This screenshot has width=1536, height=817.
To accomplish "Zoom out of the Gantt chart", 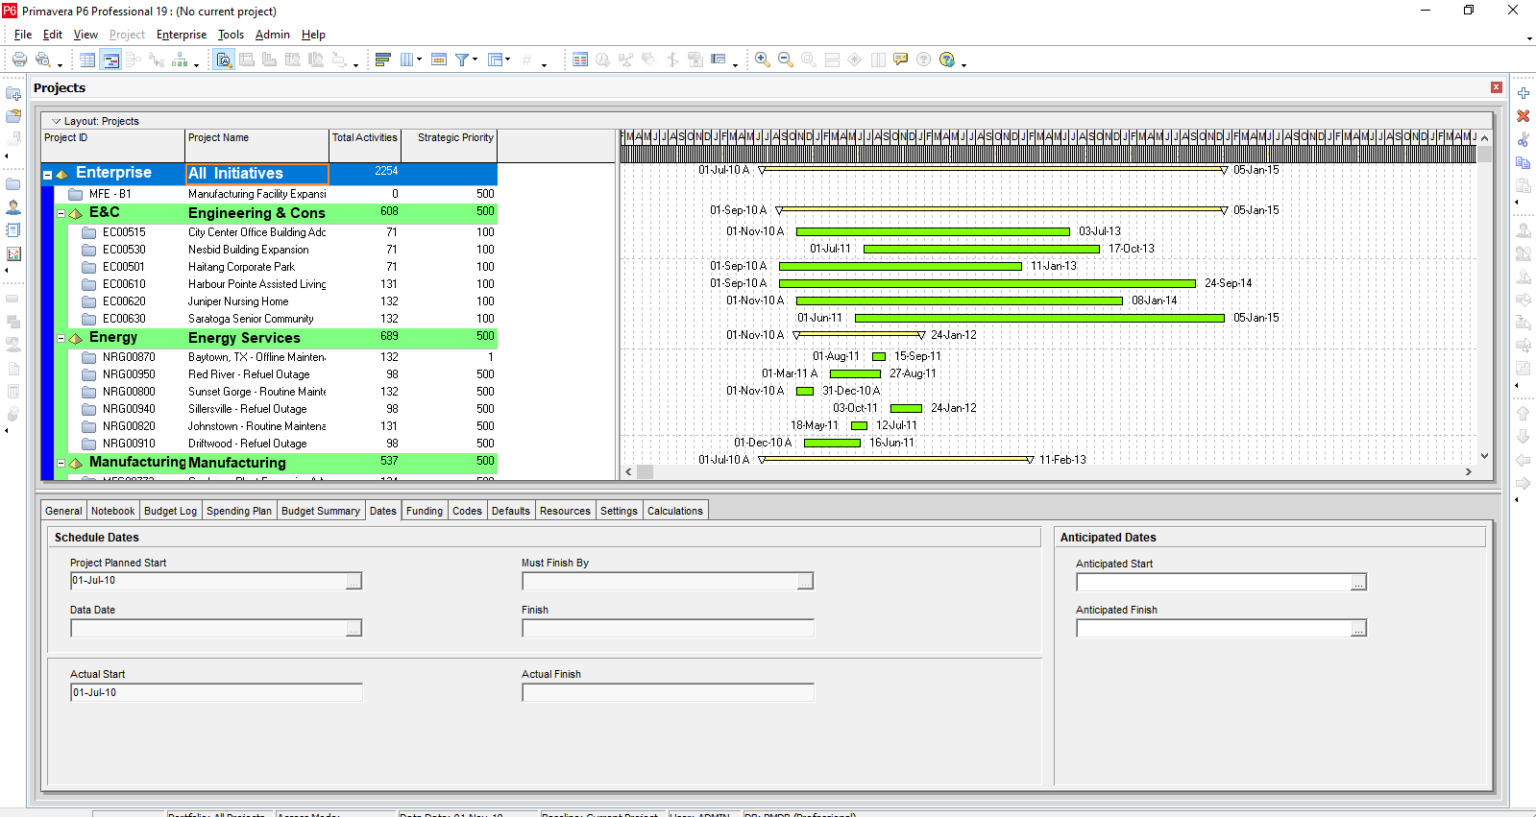I will point(785,59).
